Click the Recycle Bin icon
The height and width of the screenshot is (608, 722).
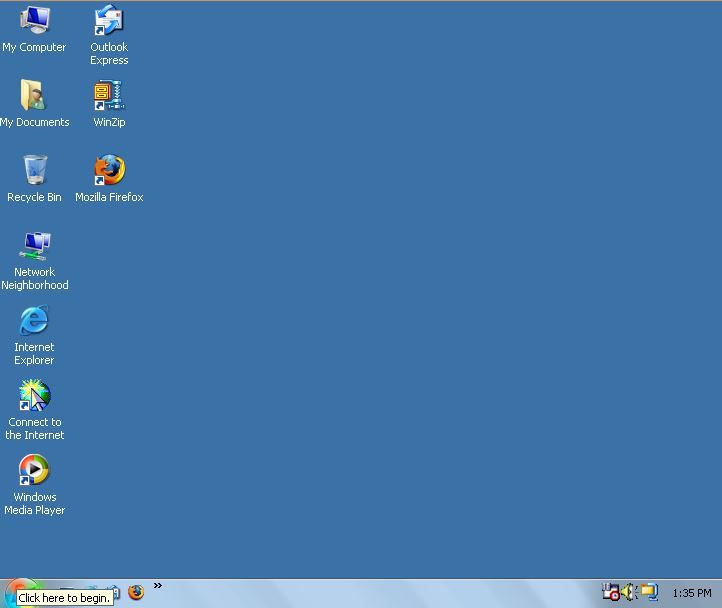34,171
